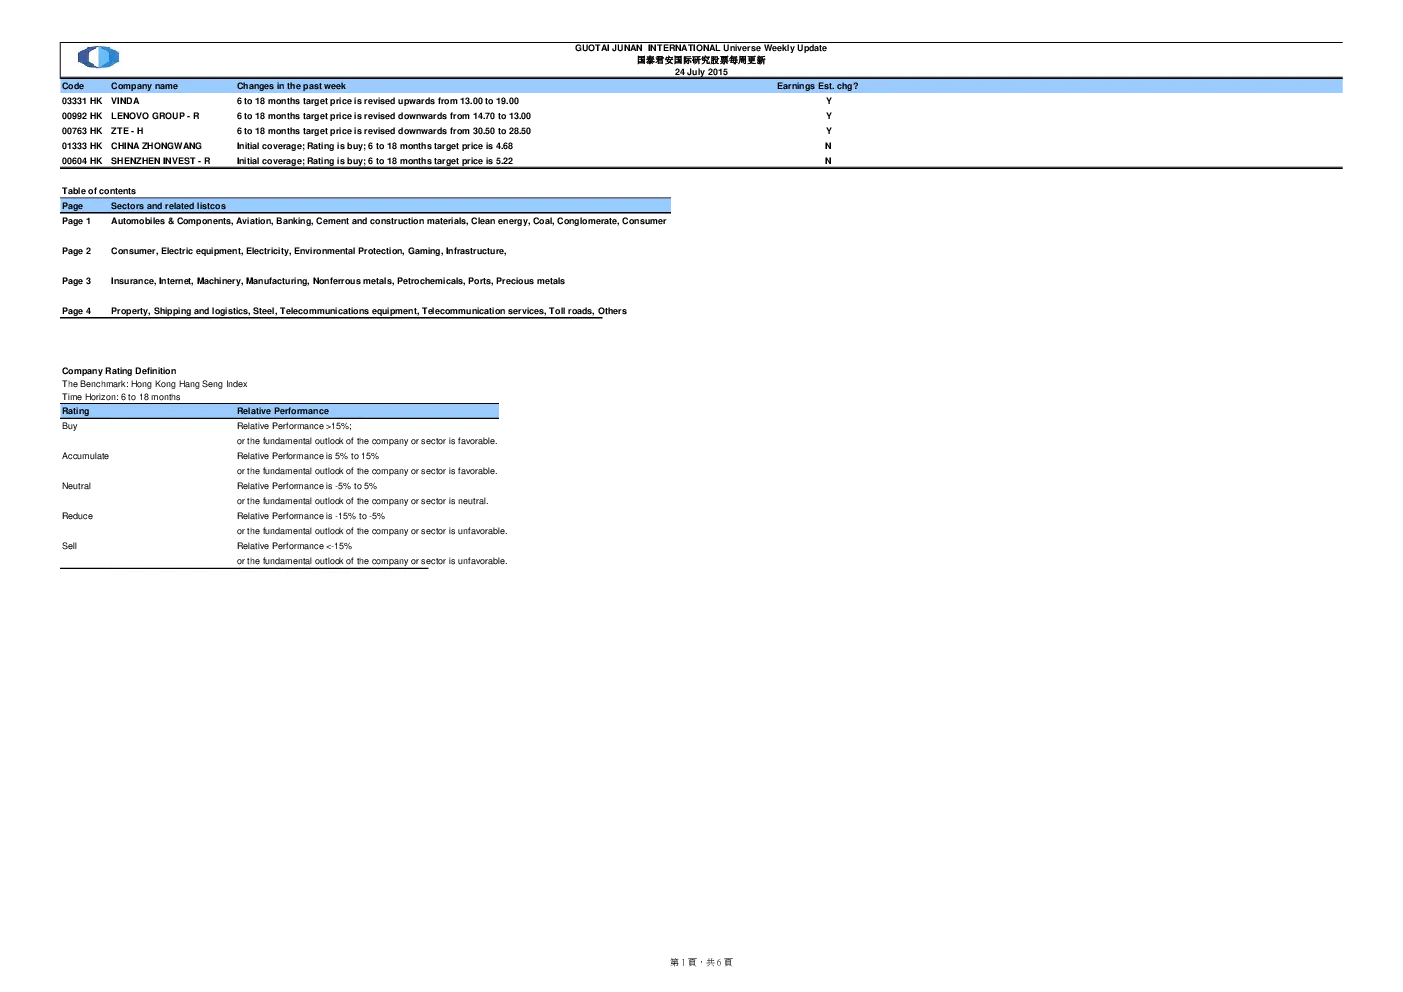The width and height of the screenshot is (1403, 992).
Task: Select the 'Reduce' rating label
Action: pyautogui.click(x=77, y=516)
